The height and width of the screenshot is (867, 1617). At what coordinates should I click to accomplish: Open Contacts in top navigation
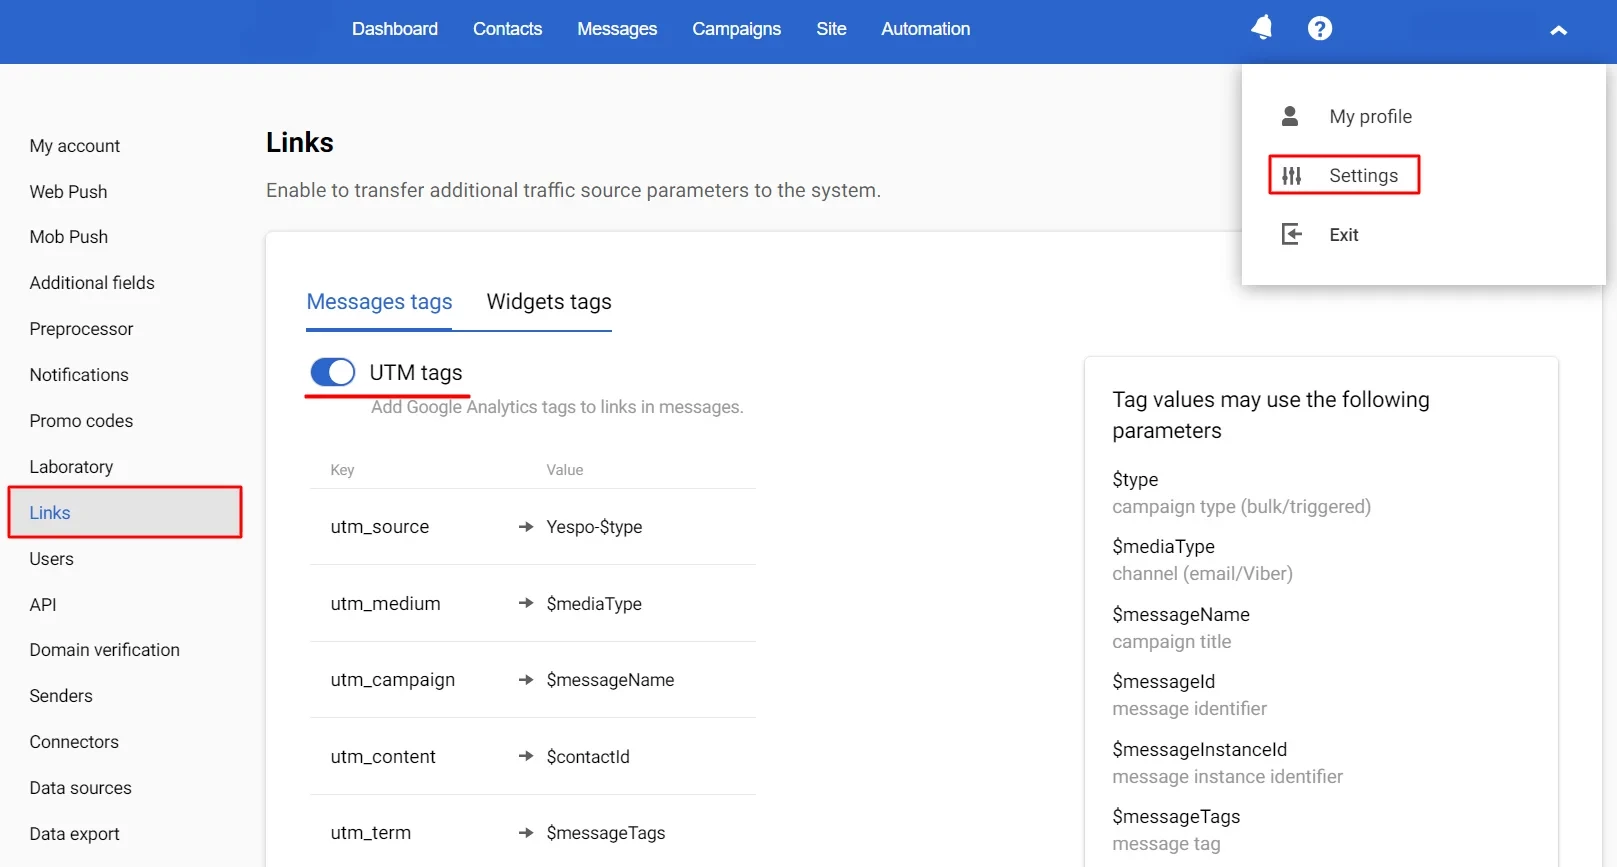pos(507,29)
